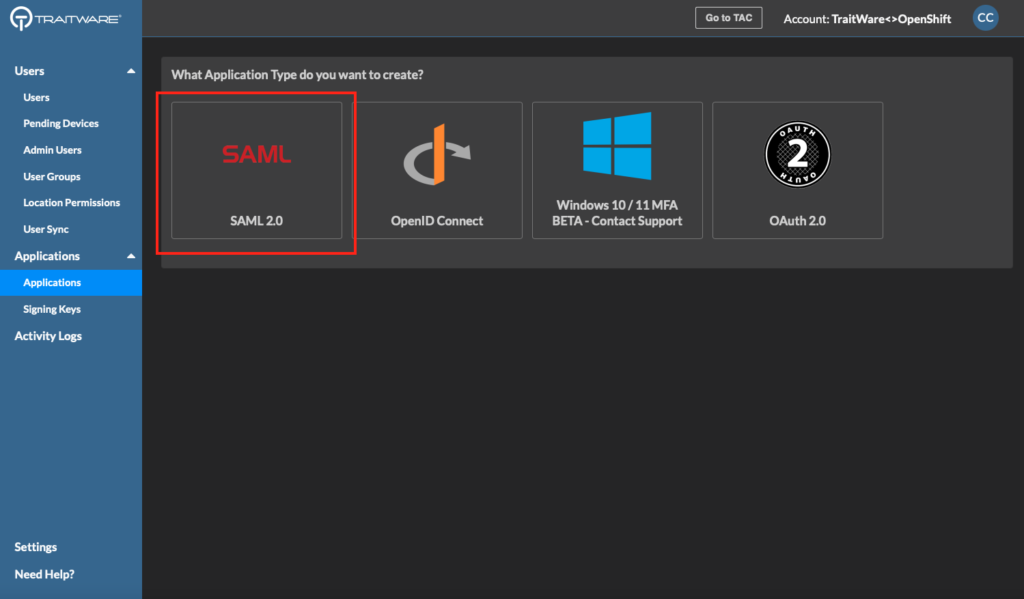The height and width of the screenshot is (599, 1024).
Task: Click the Windows logo icon
Action: click(617, 146)
